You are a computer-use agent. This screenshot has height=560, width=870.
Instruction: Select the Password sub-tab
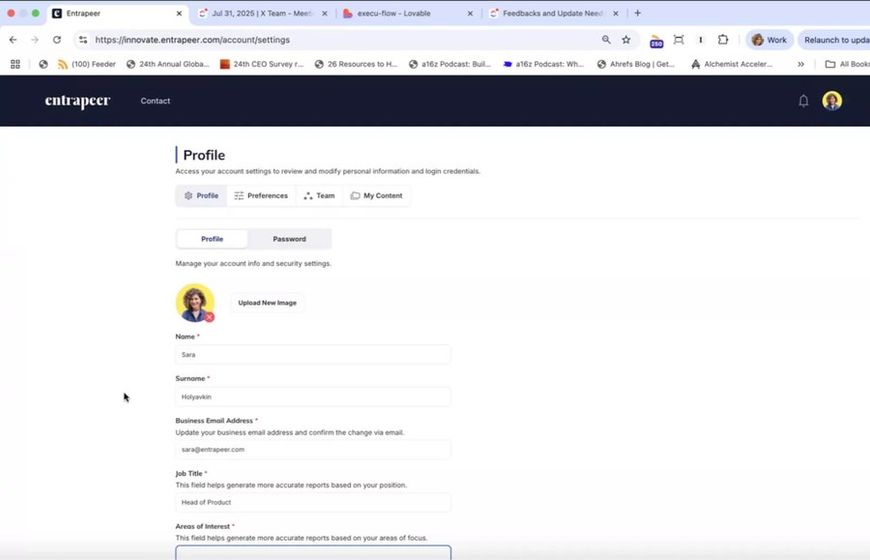click(x=289, y=239)
